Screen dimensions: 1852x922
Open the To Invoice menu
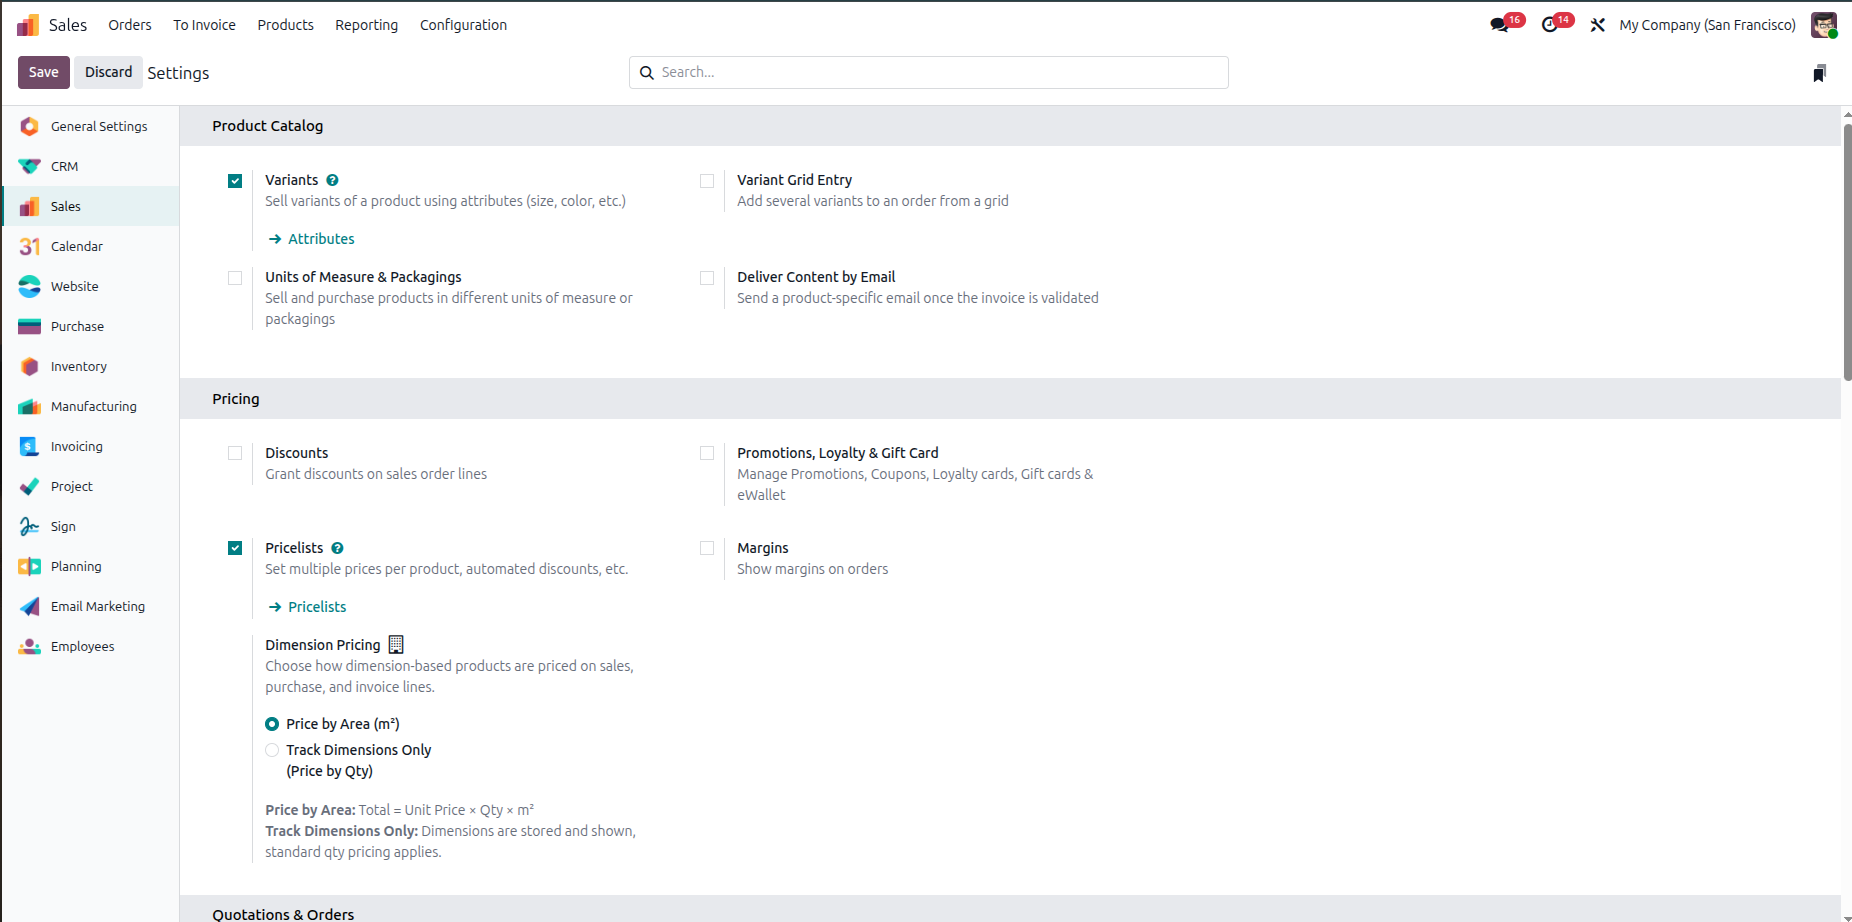(x=204, y=25)
